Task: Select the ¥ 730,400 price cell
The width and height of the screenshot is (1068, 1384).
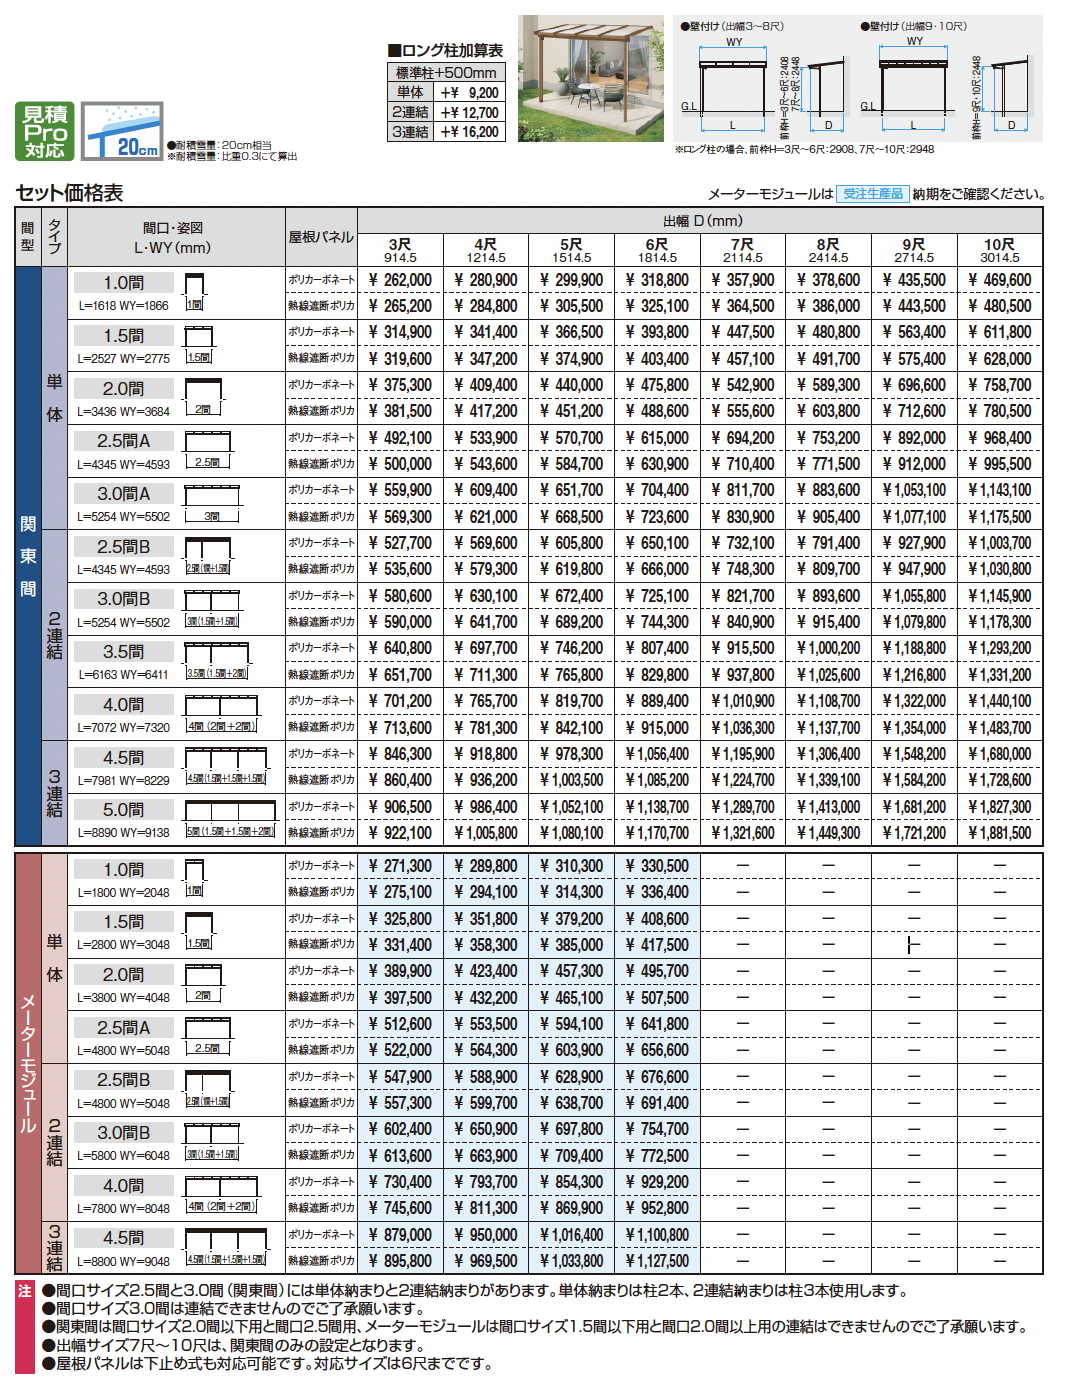Action: 400,1182
